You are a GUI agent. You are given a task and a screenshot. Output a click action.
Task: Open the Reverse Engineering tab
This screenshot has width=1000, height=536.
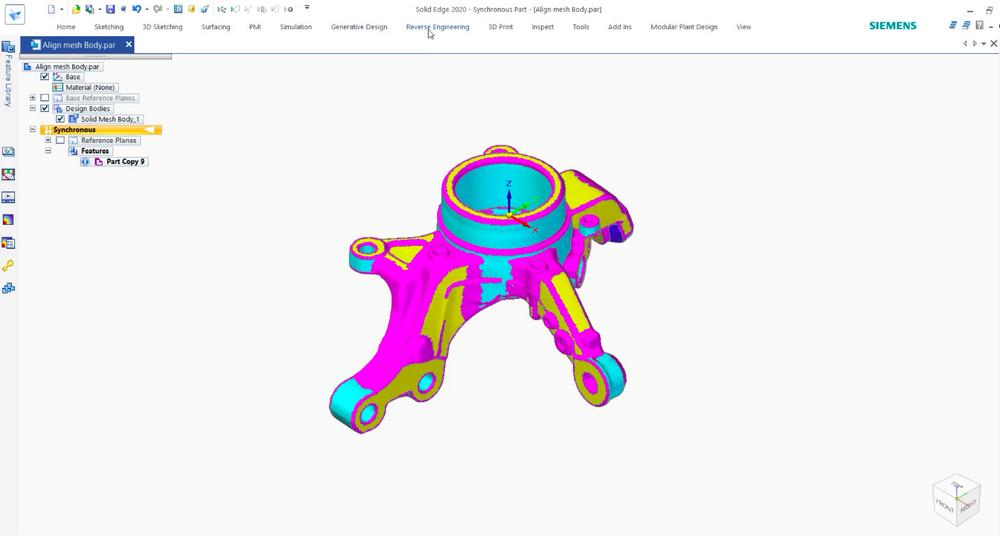point(438,27)
